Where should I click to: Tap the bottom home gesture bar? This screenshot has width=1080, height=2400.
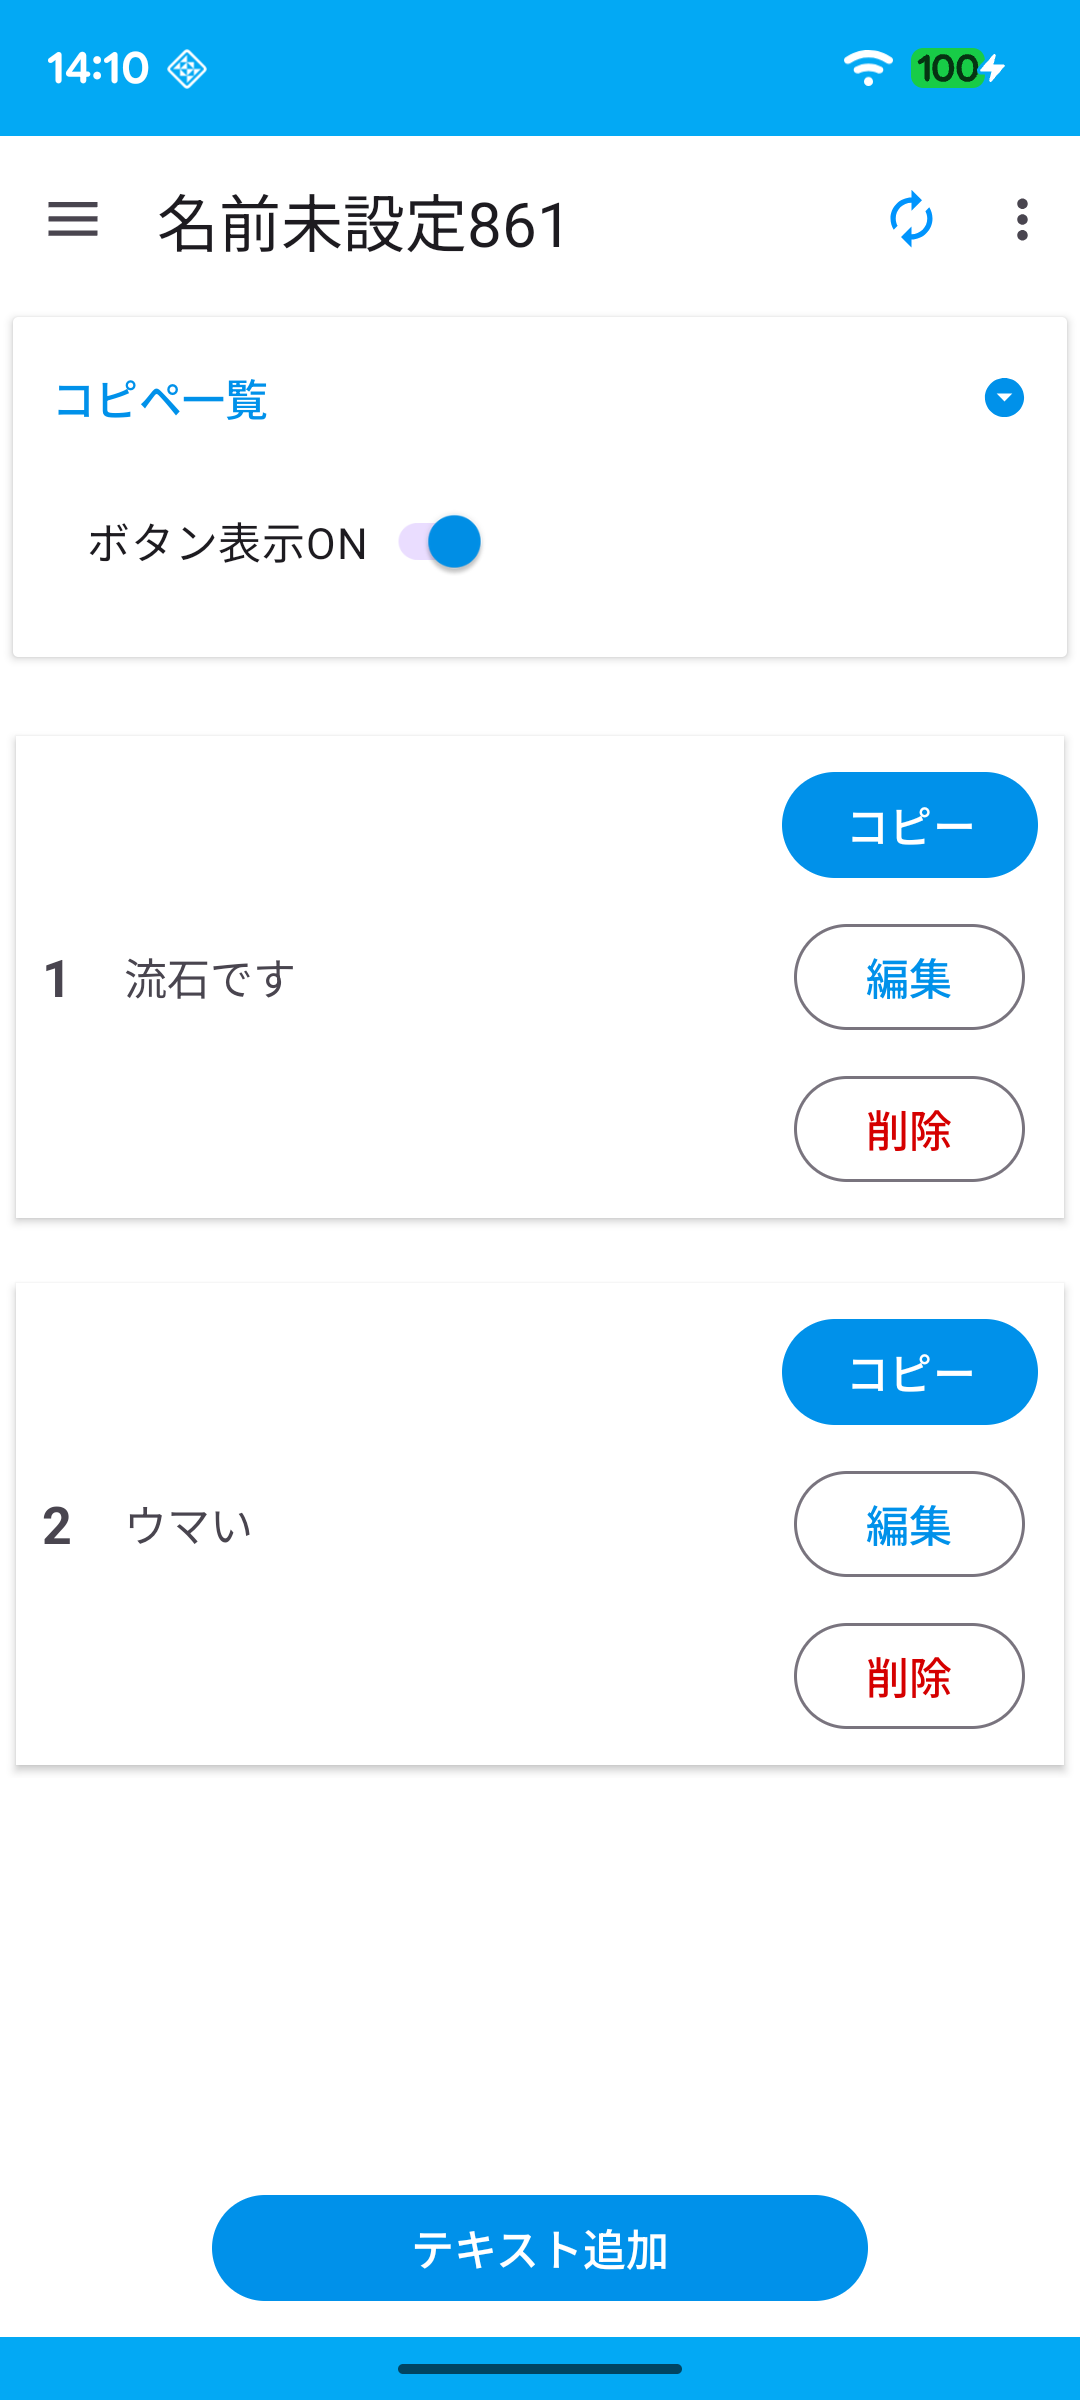pos(540,2368)
